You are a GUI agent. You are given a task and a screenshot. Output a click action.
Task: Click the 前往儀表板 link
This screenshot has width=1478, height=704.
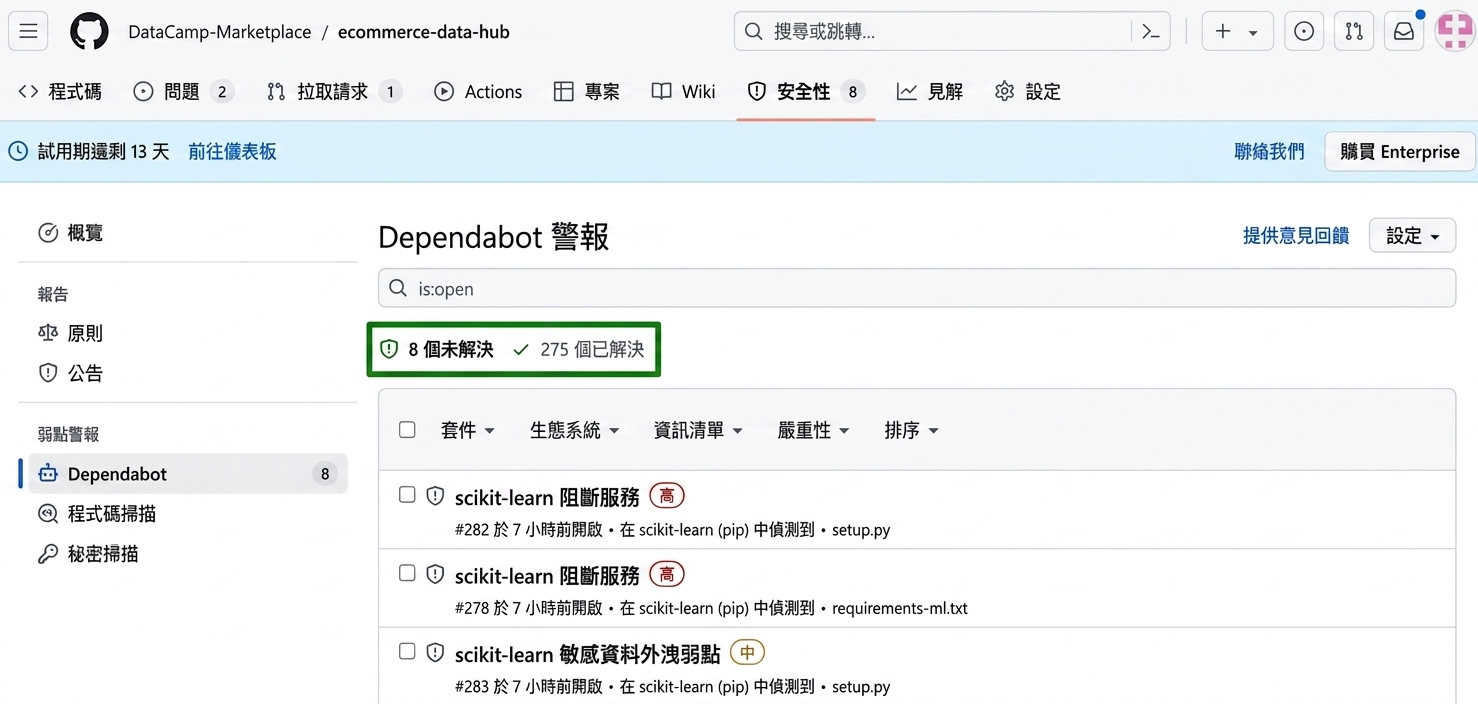(x=232, y=151)
